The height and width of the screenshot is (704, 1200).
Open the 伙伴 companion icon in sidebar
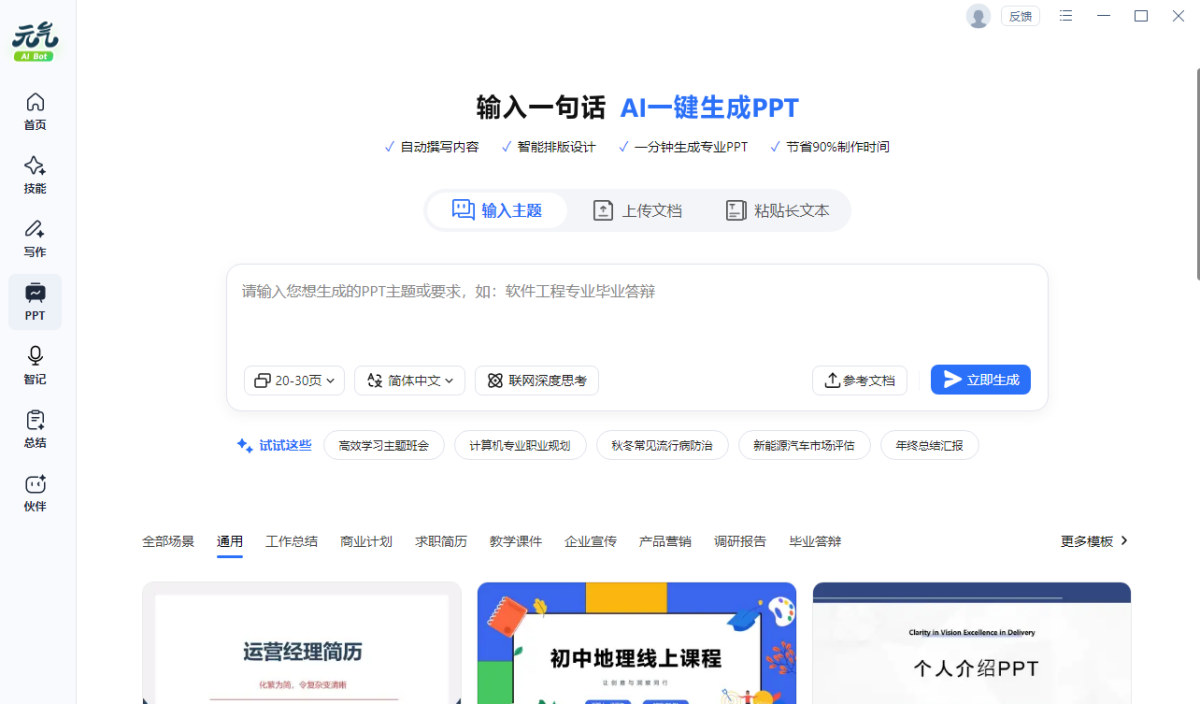click(x=35, y=492)
